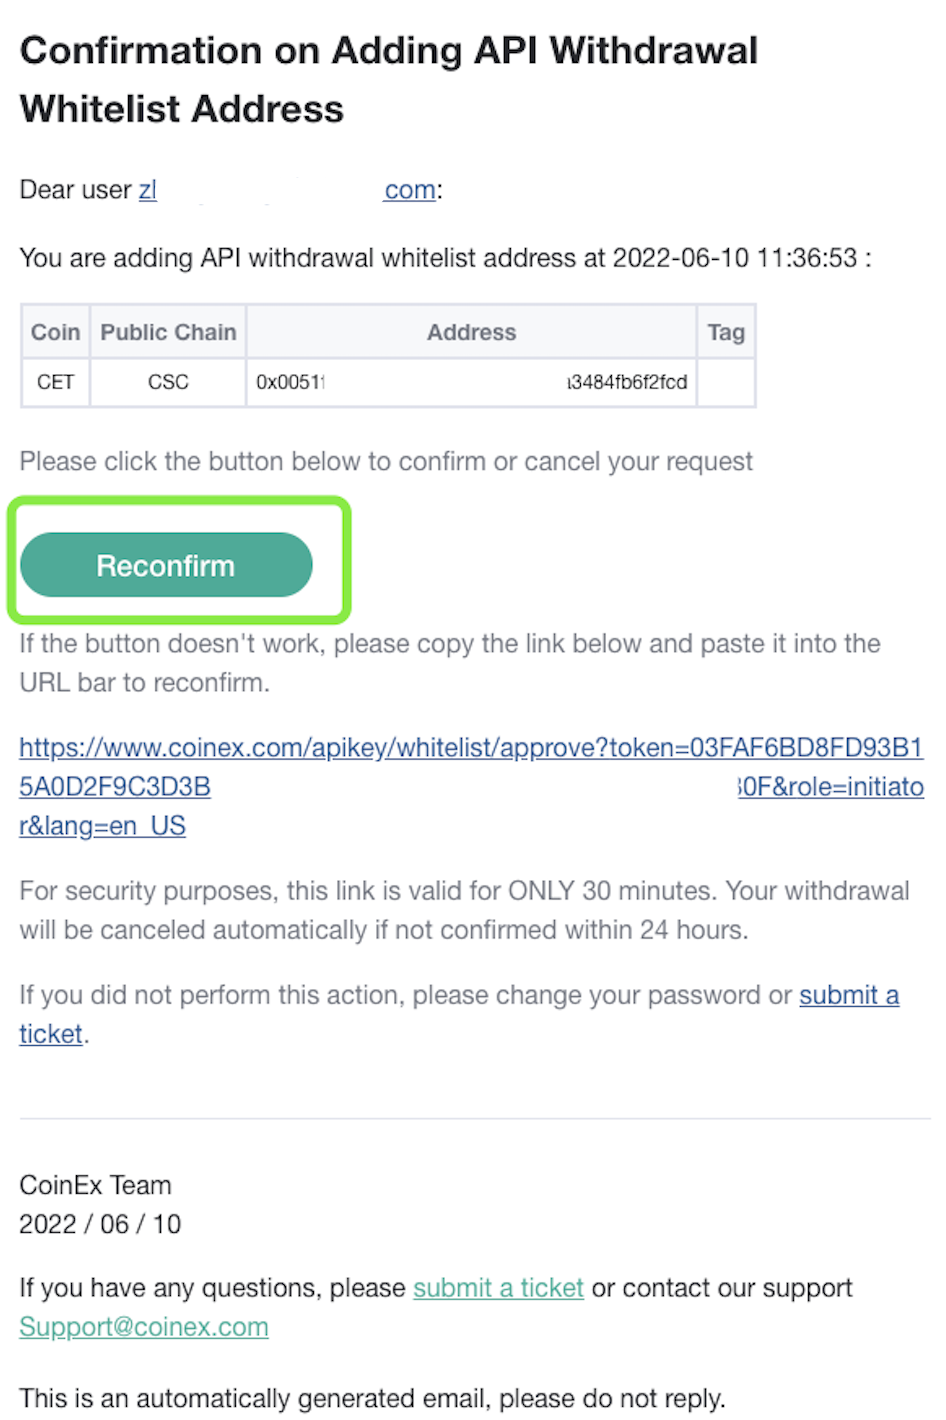Click the green Reconfirm button
Viewport: 946px width, 1420px height.
pos(166,565)
